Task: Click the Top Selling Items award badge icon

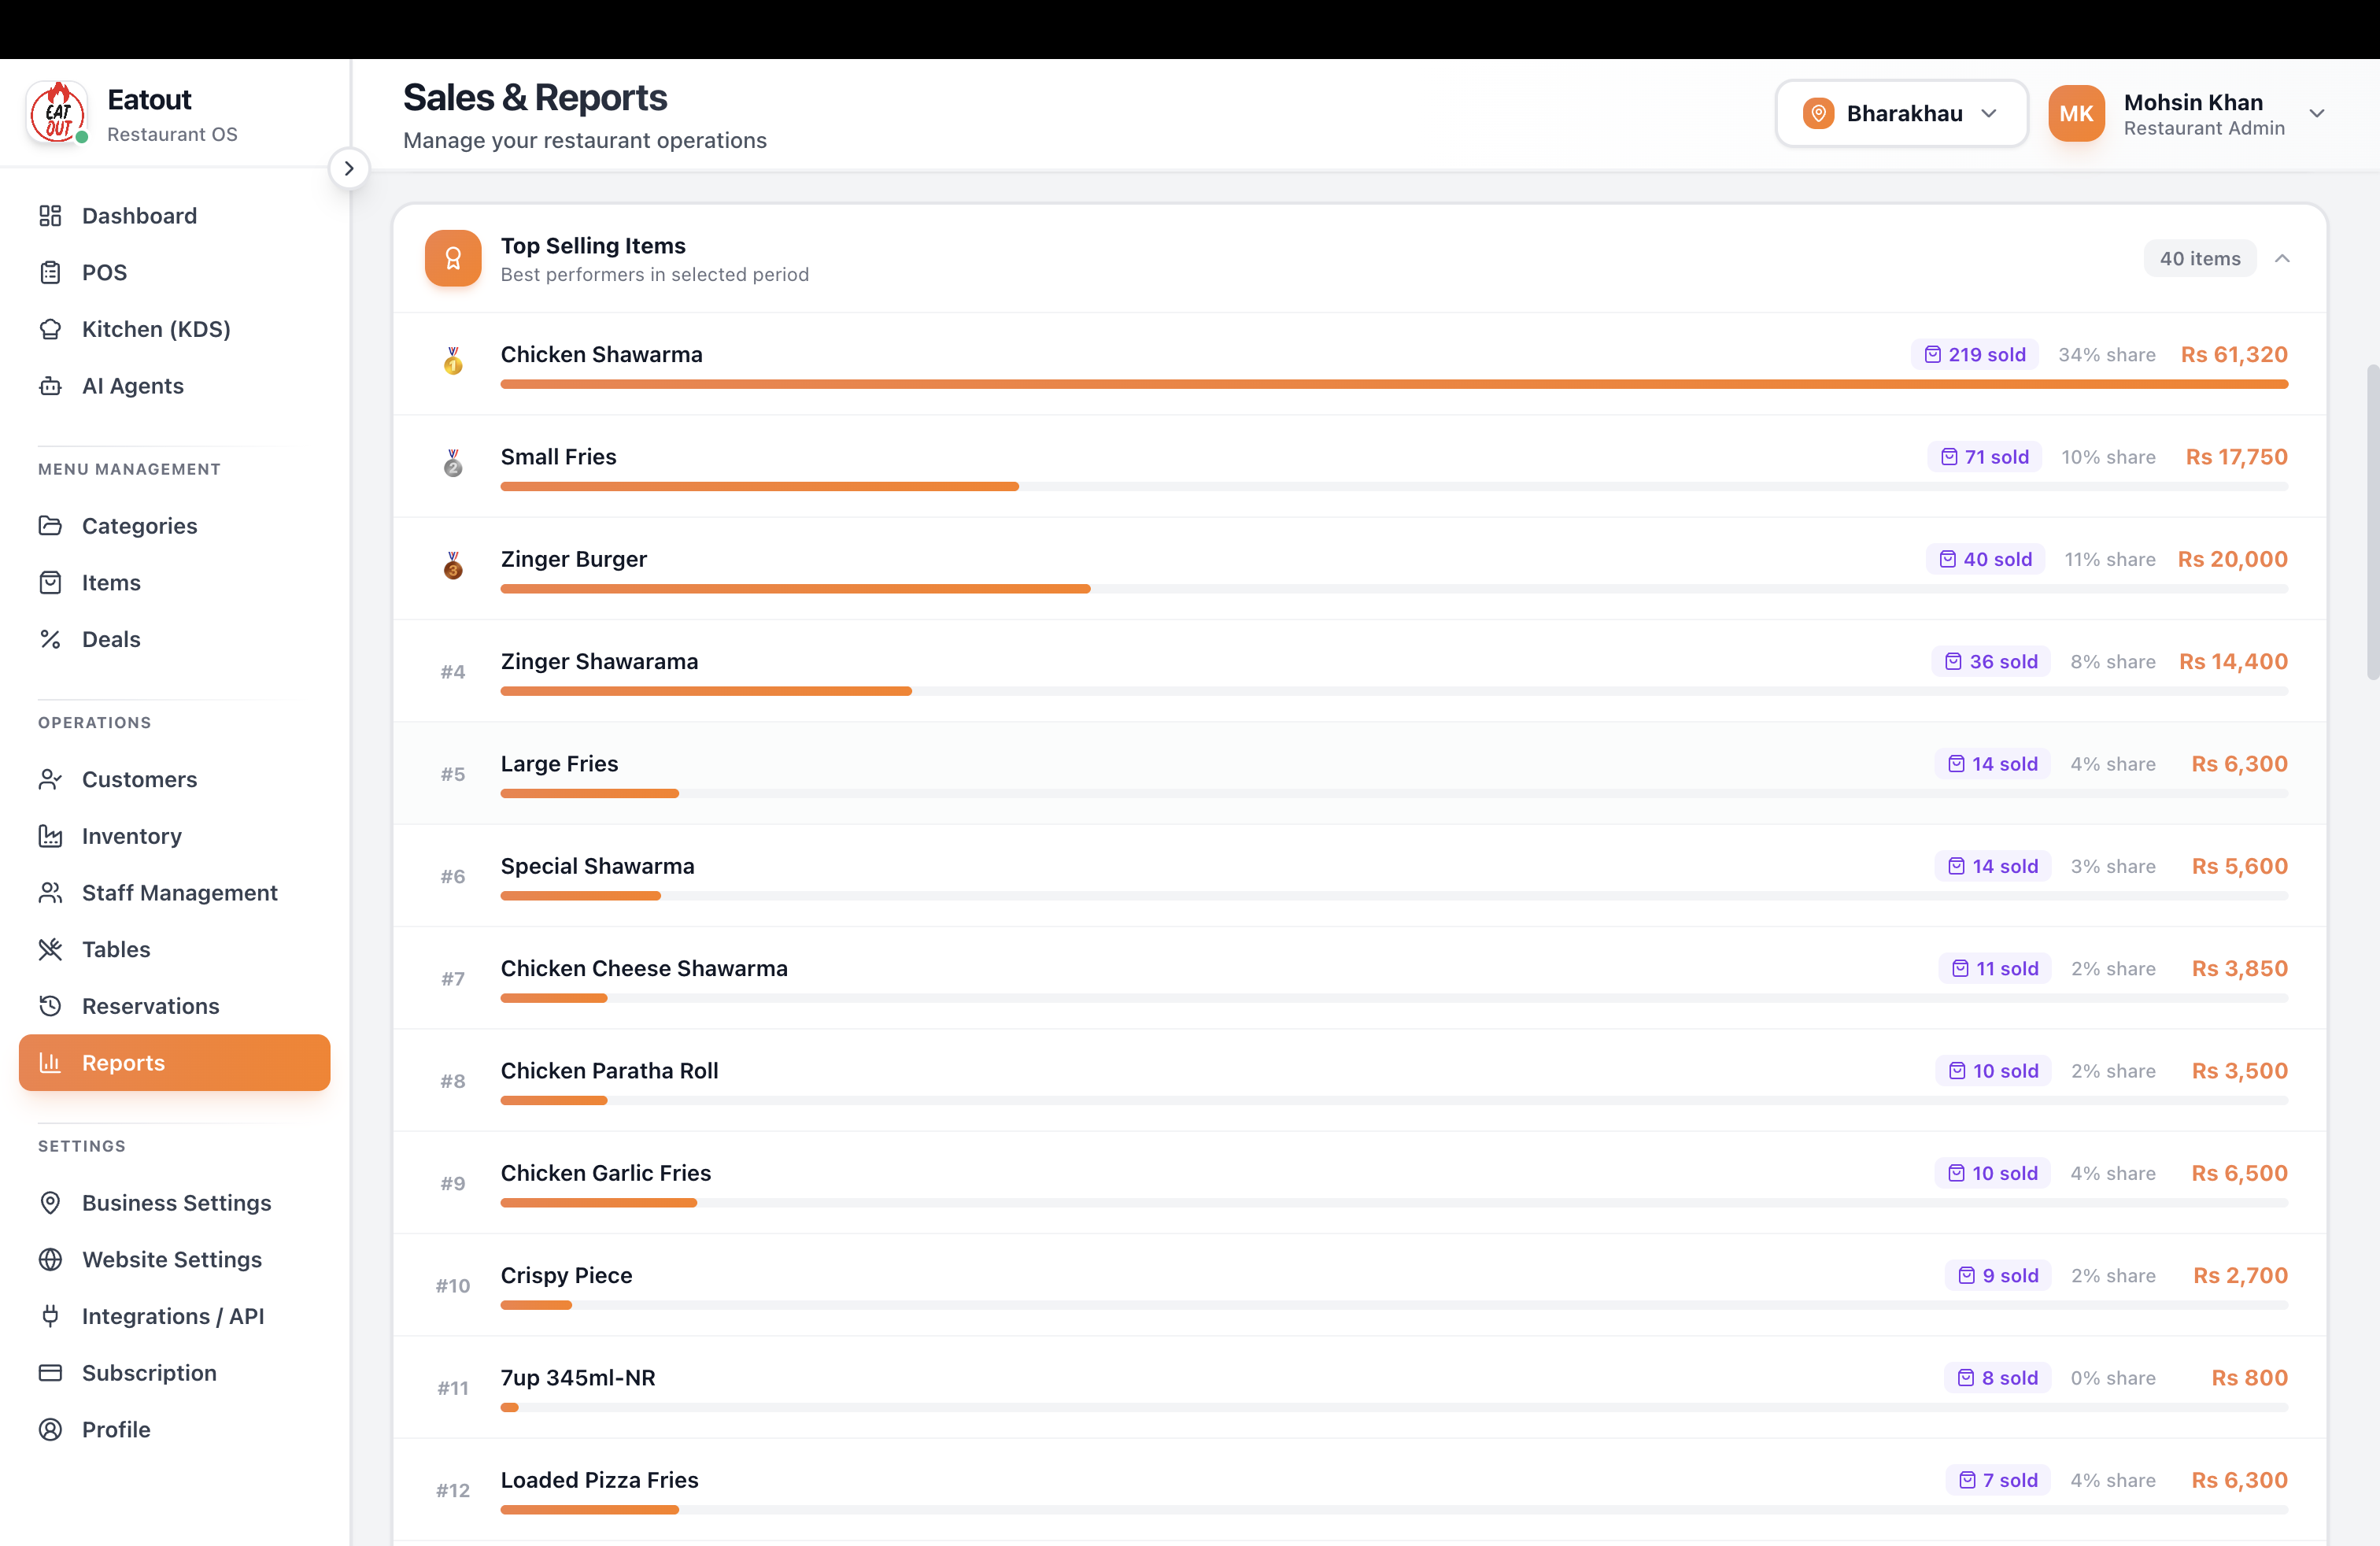Action: pyautogui.click(x=453, y=259)
